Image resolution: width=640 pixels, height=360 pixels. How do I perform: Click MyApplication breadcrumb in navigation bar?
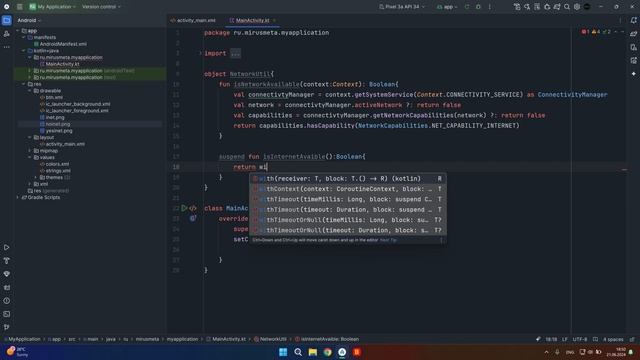(22, 339)
